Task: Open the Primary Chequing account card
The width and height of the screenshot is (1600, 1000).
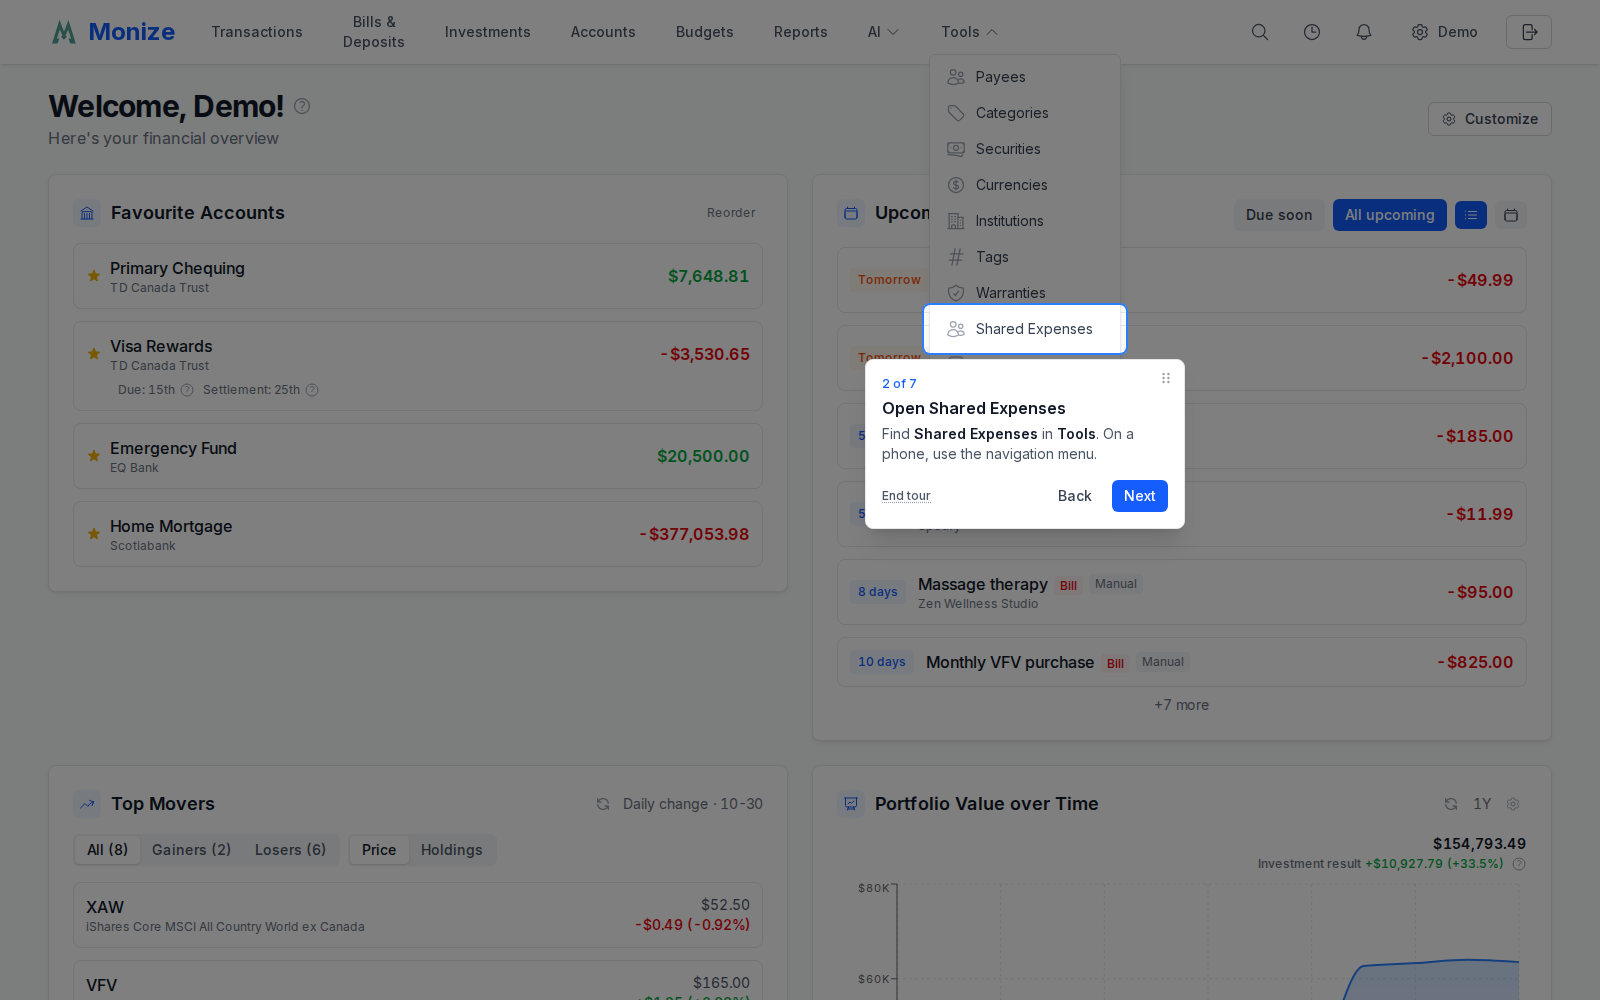Action: (418, 276)
